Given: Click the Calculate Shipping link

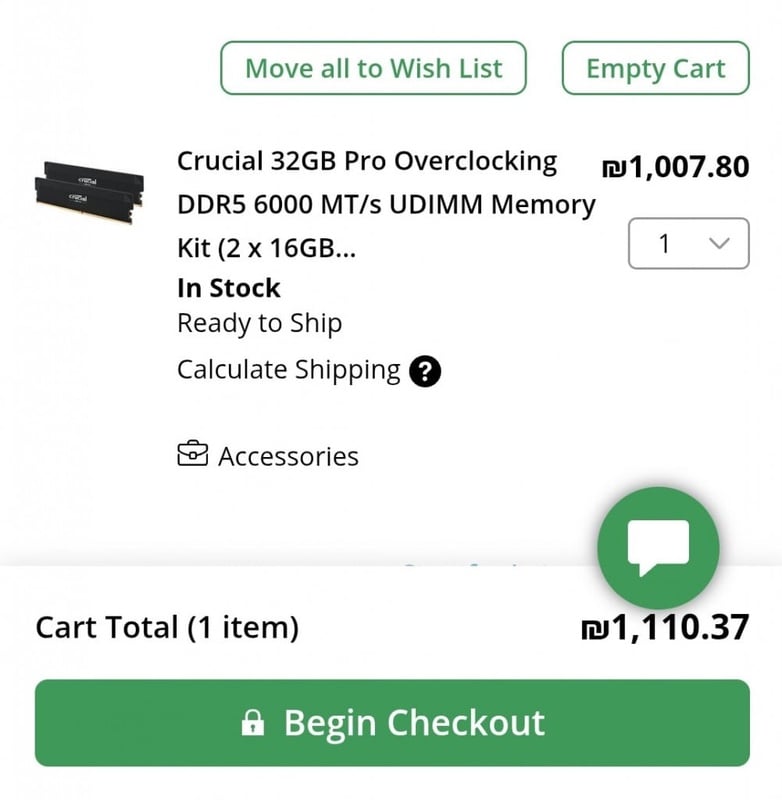Looking at the screenshot, I should point(288,370).
